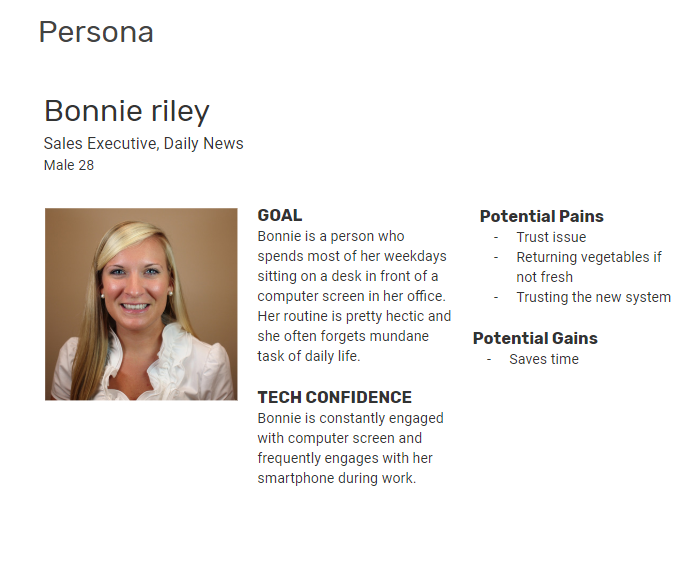
Task: Select the Returning vegetables bullet item
Action: [588, 257]
